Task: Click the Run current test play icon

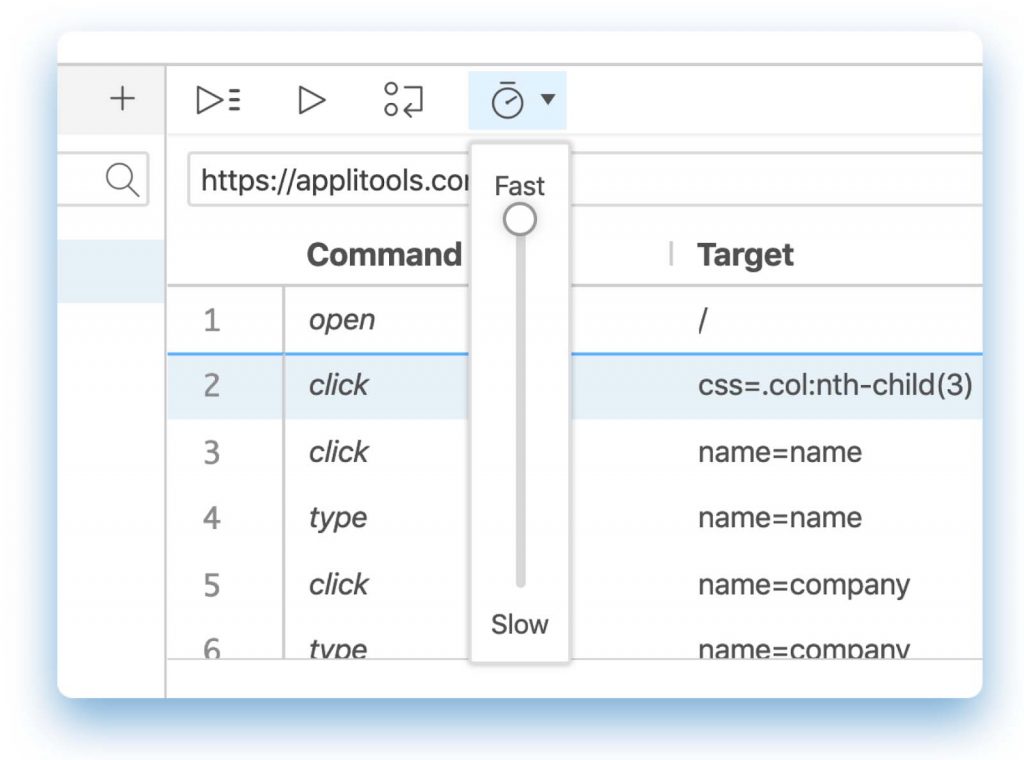Action: coord(312,100)
